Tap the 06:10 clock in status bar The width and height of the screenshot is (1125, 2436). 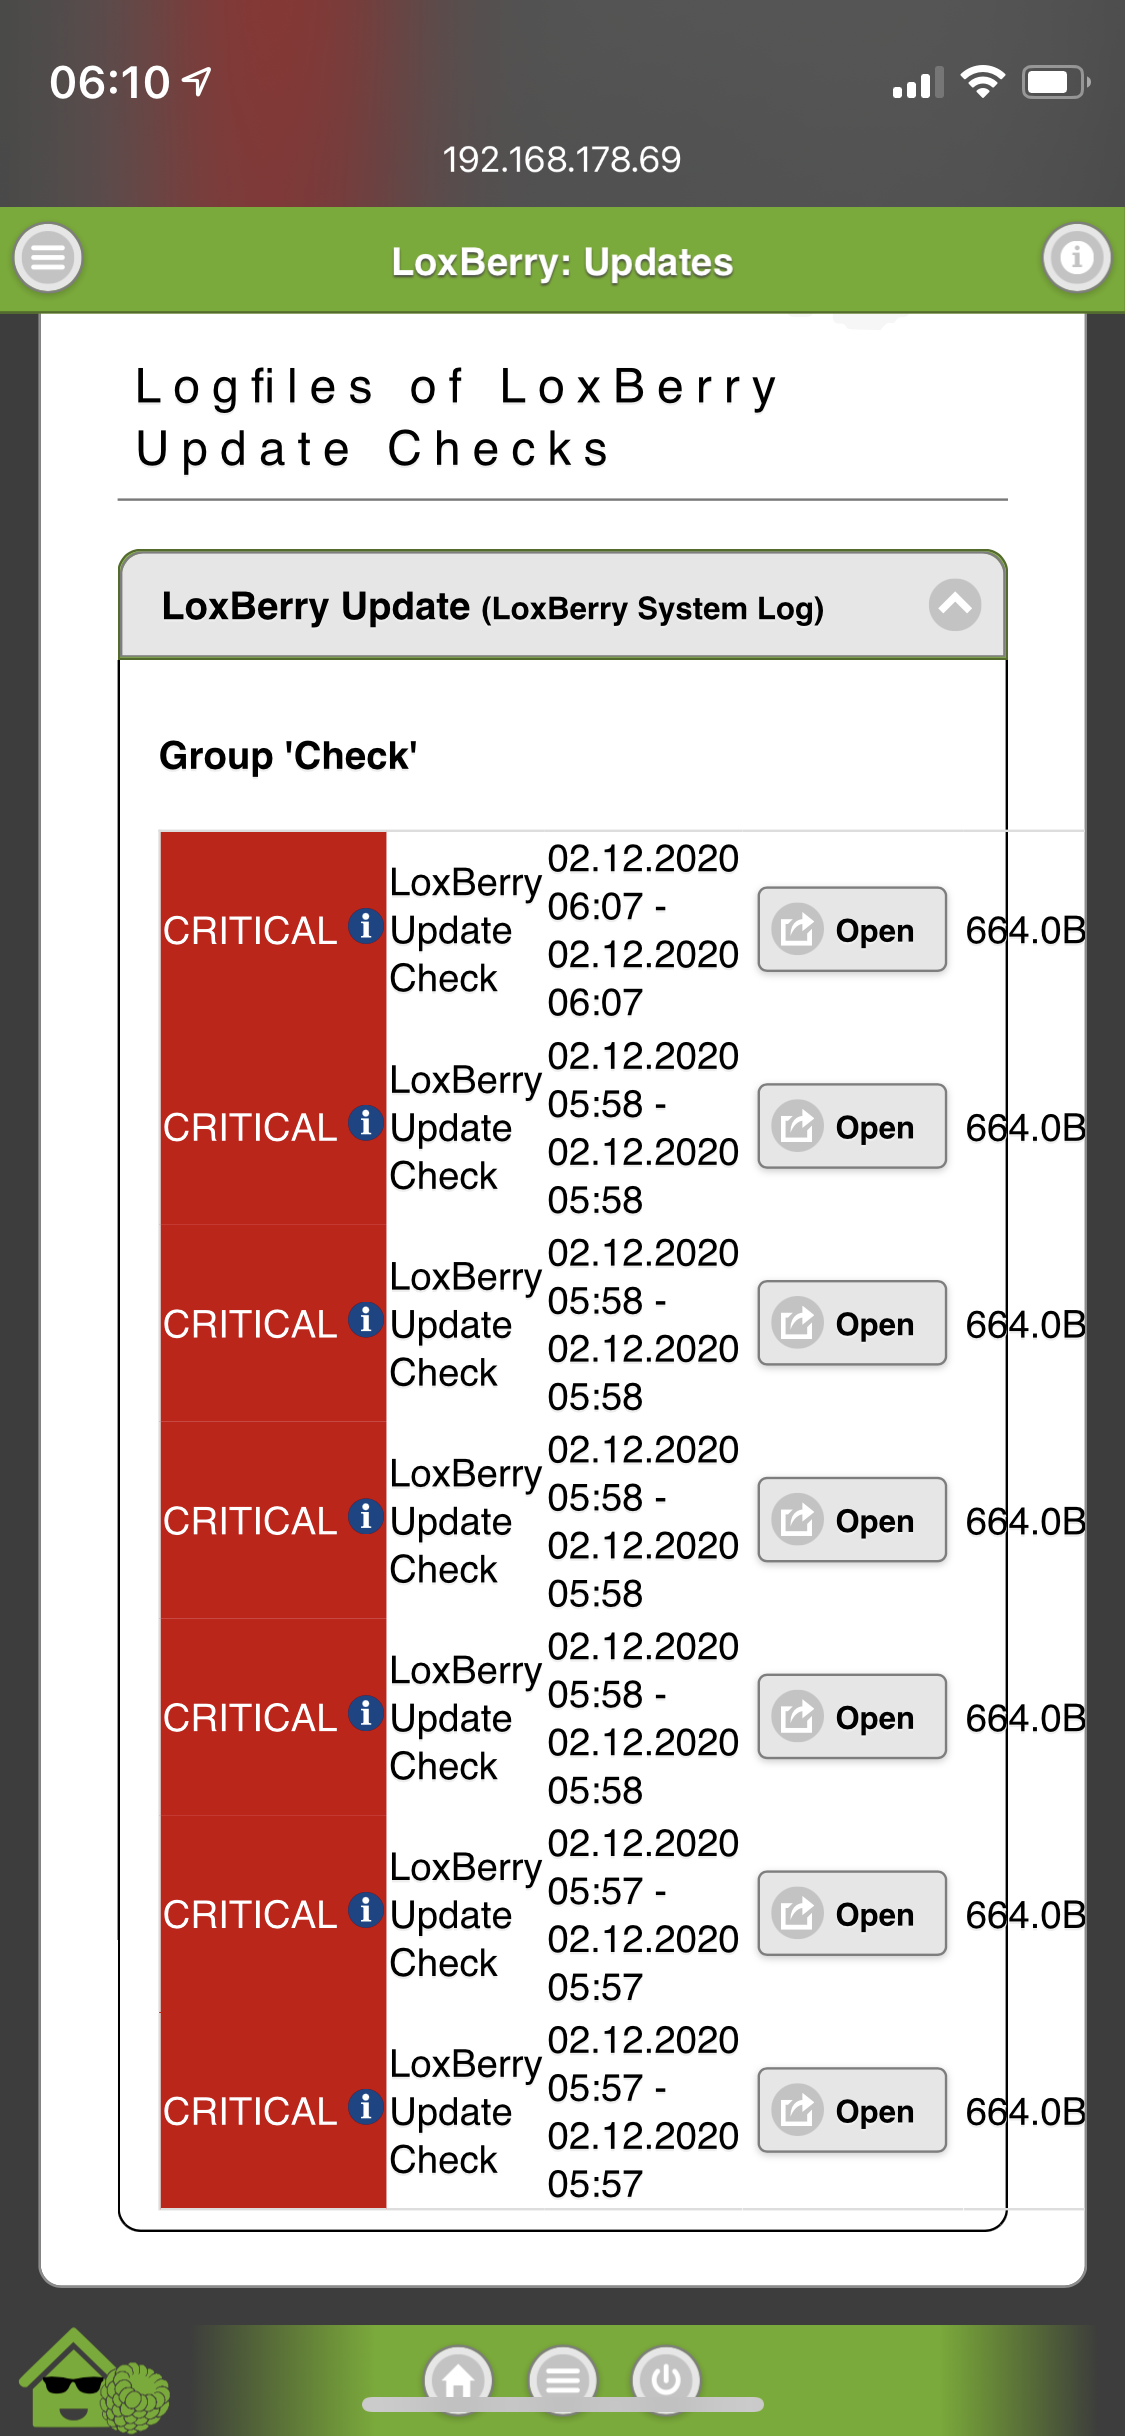(110, 82)
